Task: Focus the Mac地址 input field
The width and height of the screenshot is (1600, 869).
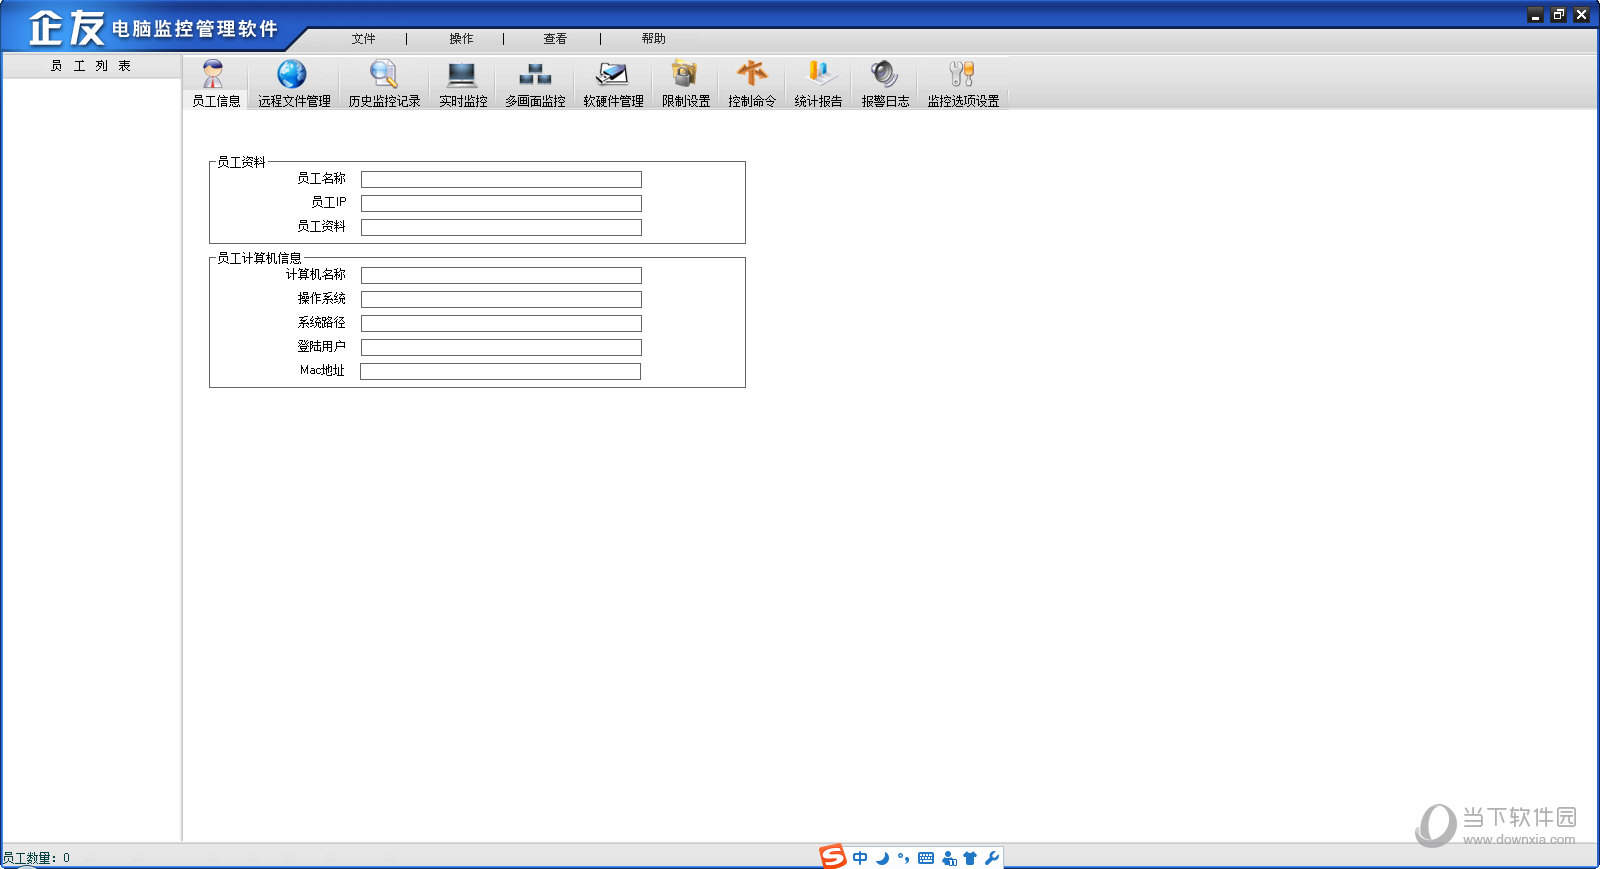Action: [x=500, y=371]
